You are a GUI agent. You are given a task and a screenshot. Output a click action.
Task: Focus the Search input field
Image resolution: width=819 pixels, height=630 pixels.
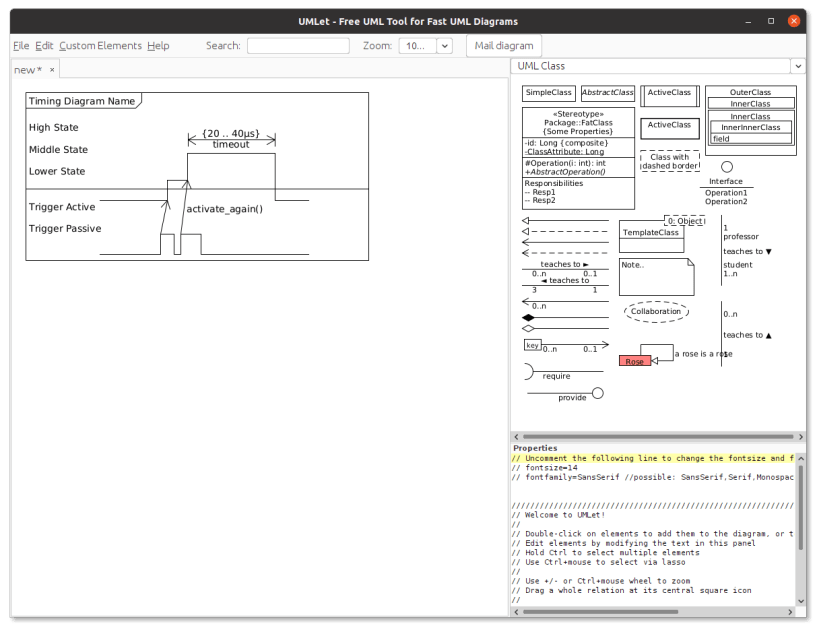pos(298,46)
